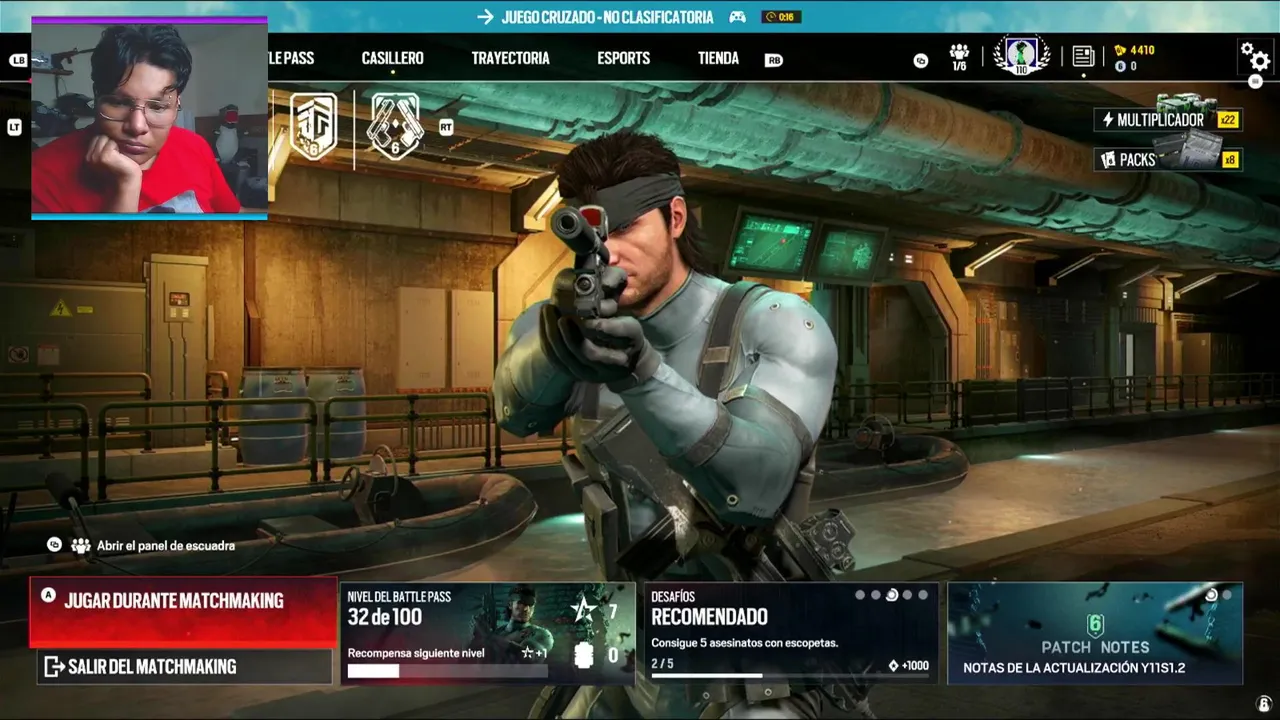This screenshot has width=1280, height=720.
Task: Open the Desafíos Recomendado card
Action: 791,634
